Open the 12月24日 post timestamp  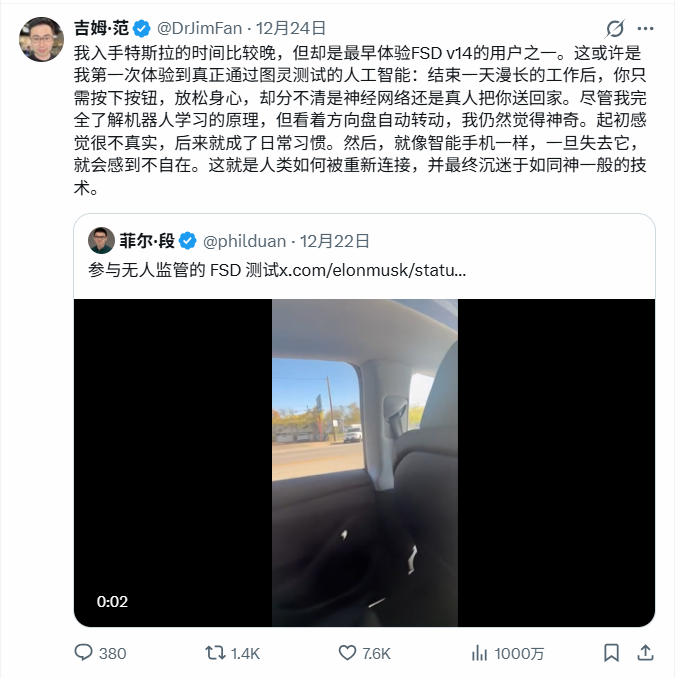[x=291, y=28]
